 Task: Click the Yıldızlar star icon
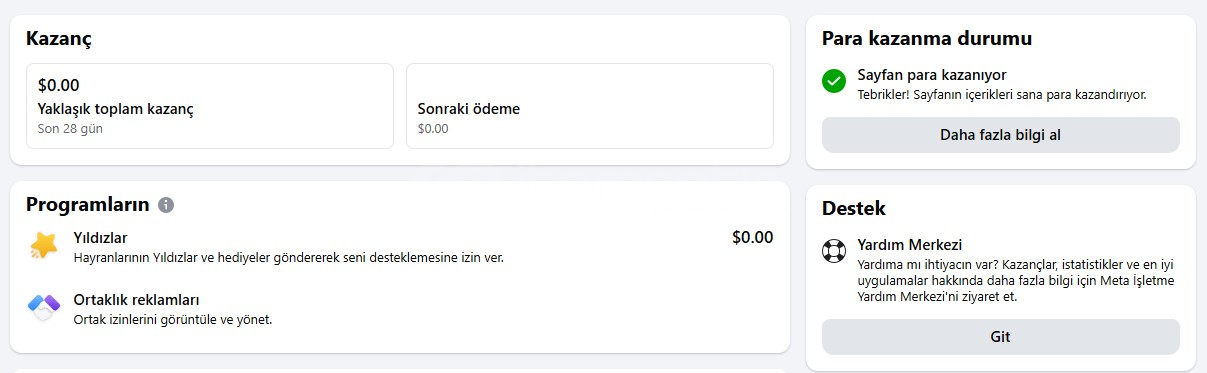click(44, 246)
